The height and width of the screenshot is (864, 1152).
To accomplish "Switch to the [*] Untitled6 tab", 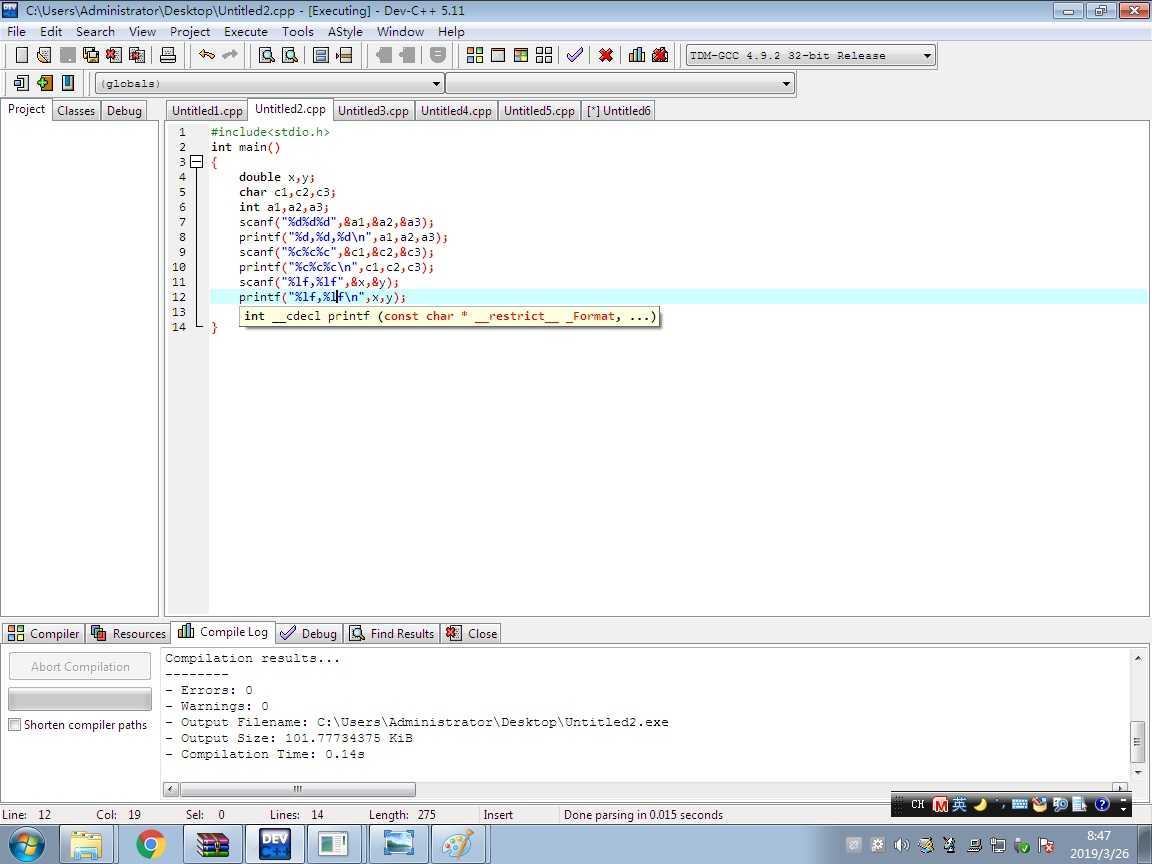I will [x=619, y=111].
